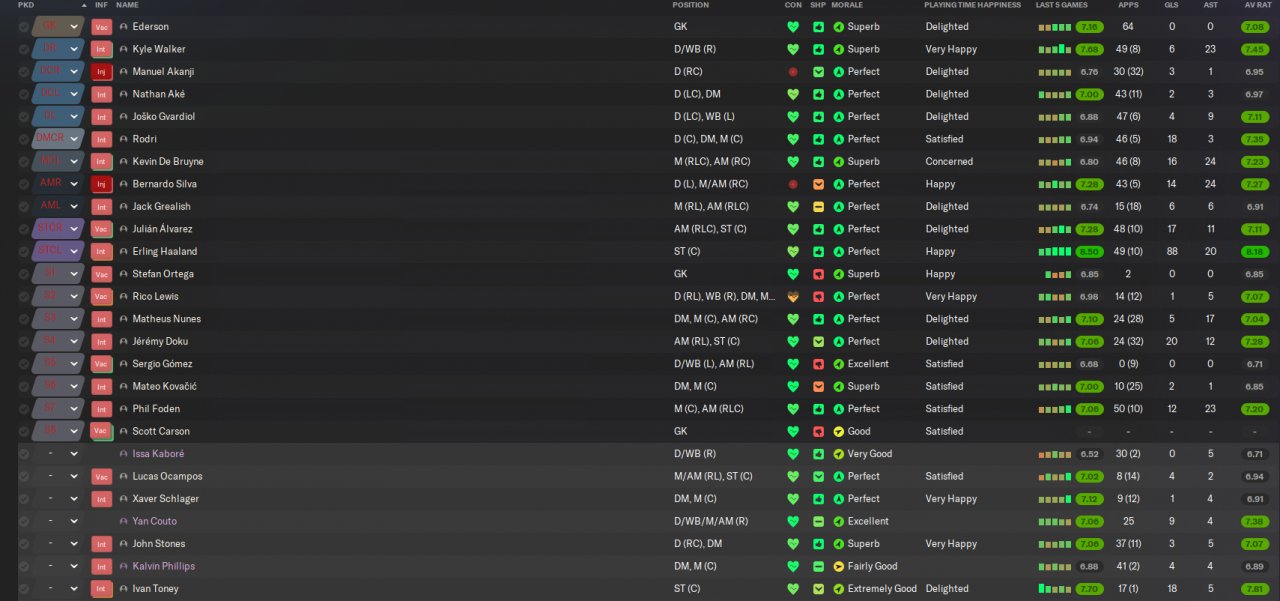Click the red injured condition icon for Manuel Akanji
This screenshot has height=601, width=1280.
pos(793,72)
